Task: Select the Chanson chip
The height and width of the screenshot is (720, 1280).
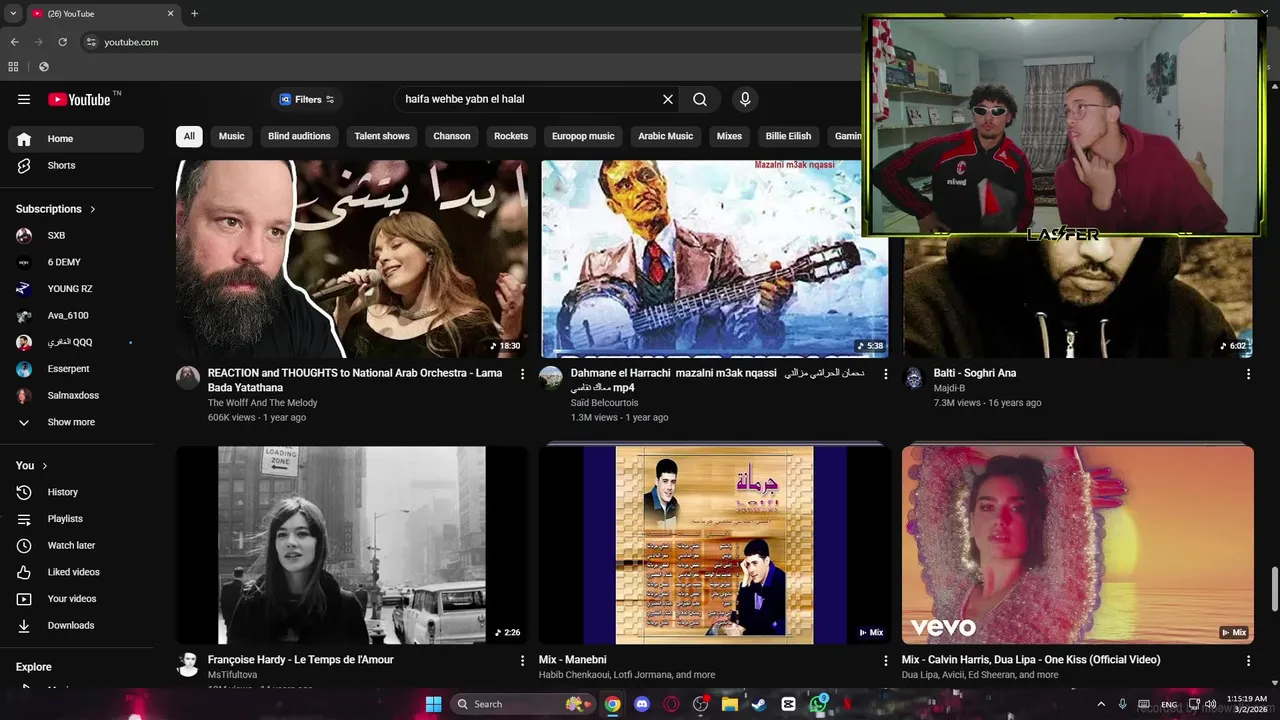Action: click(x=451, y=136)
